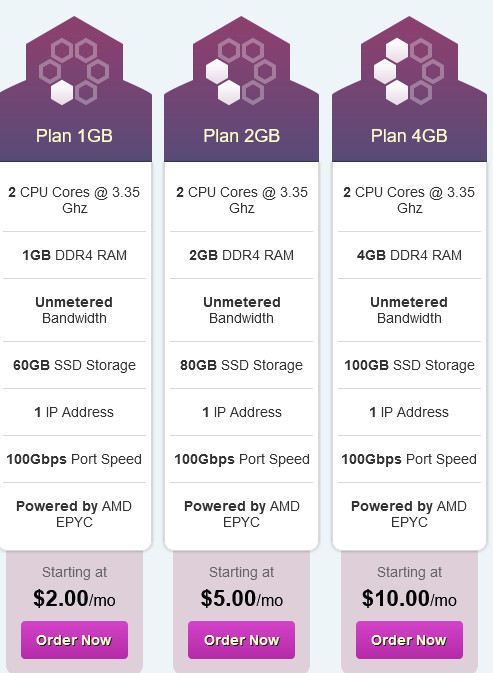Screen dimensions: 493x673
Task: Select the Plan 2GB header title
Action: click(242, 136)
